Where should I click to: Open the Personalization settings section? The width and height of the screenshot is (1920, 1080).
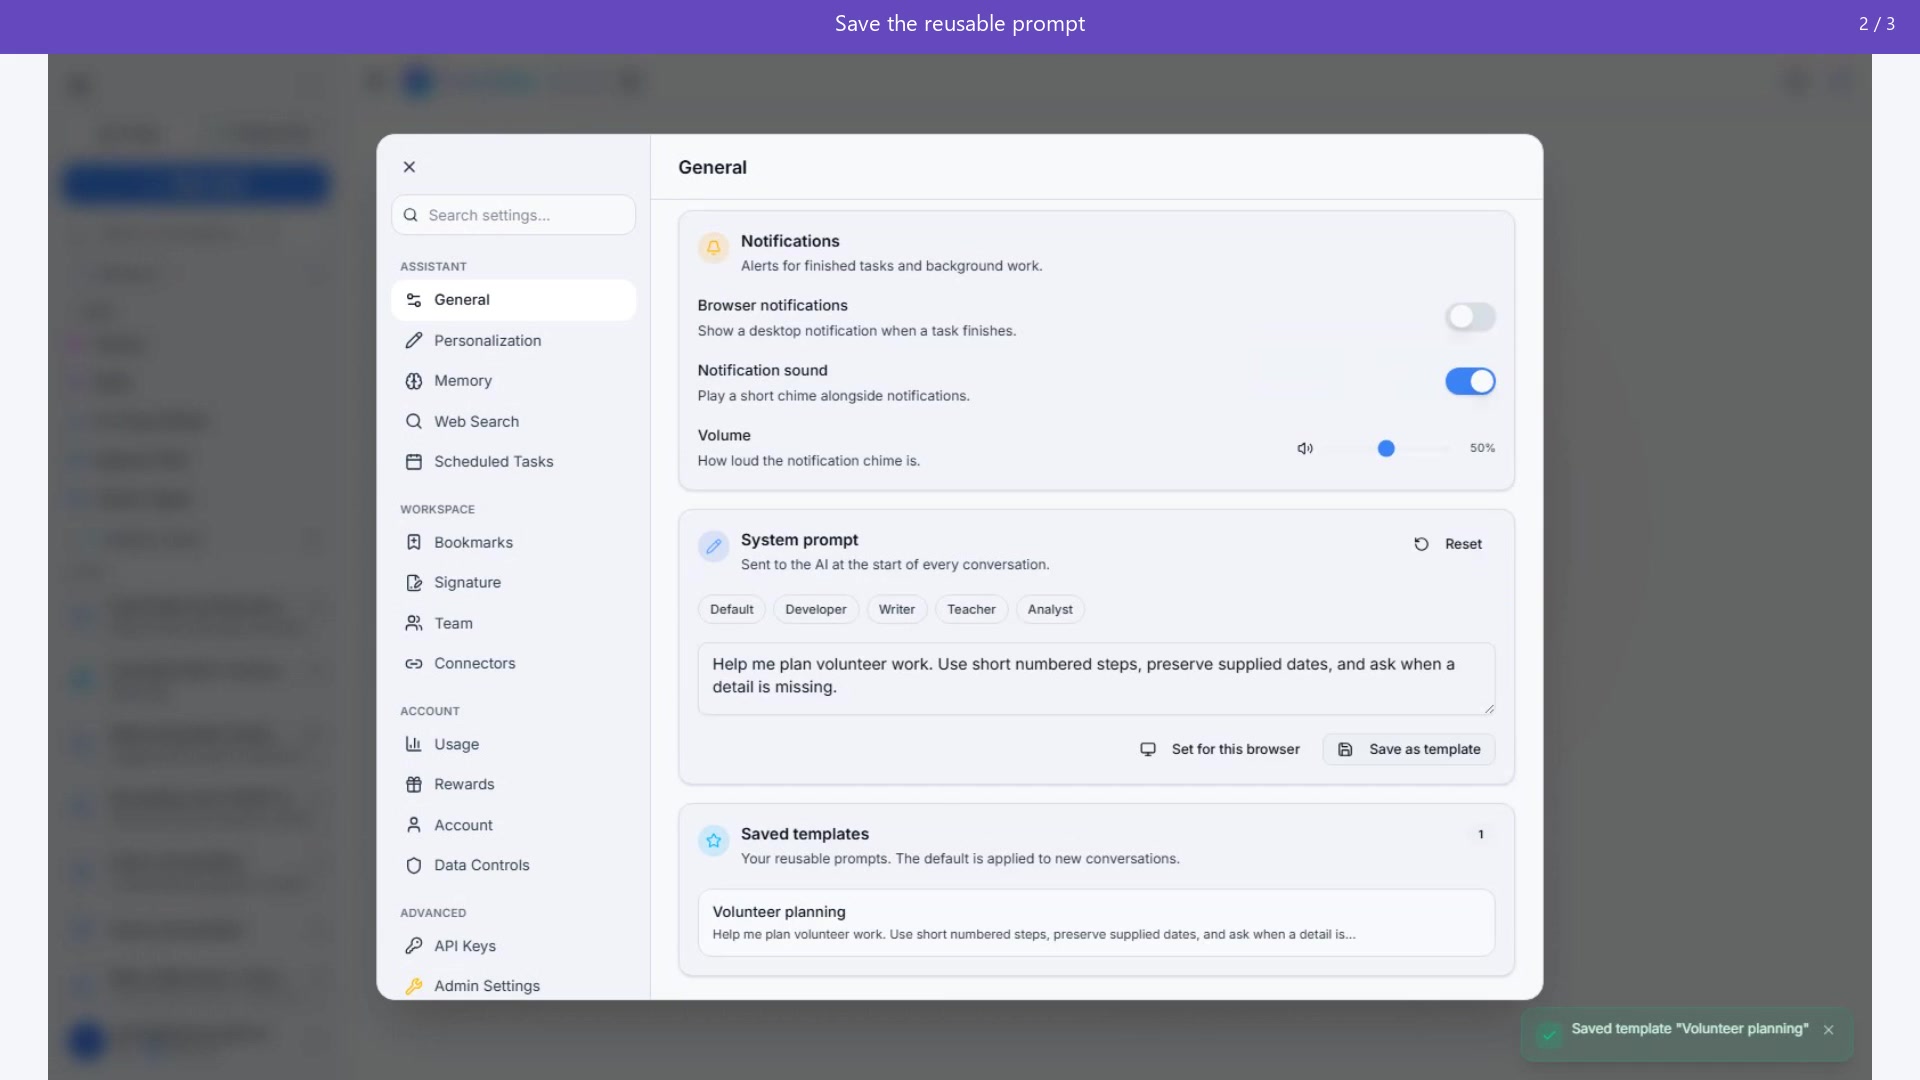point(513,341)
